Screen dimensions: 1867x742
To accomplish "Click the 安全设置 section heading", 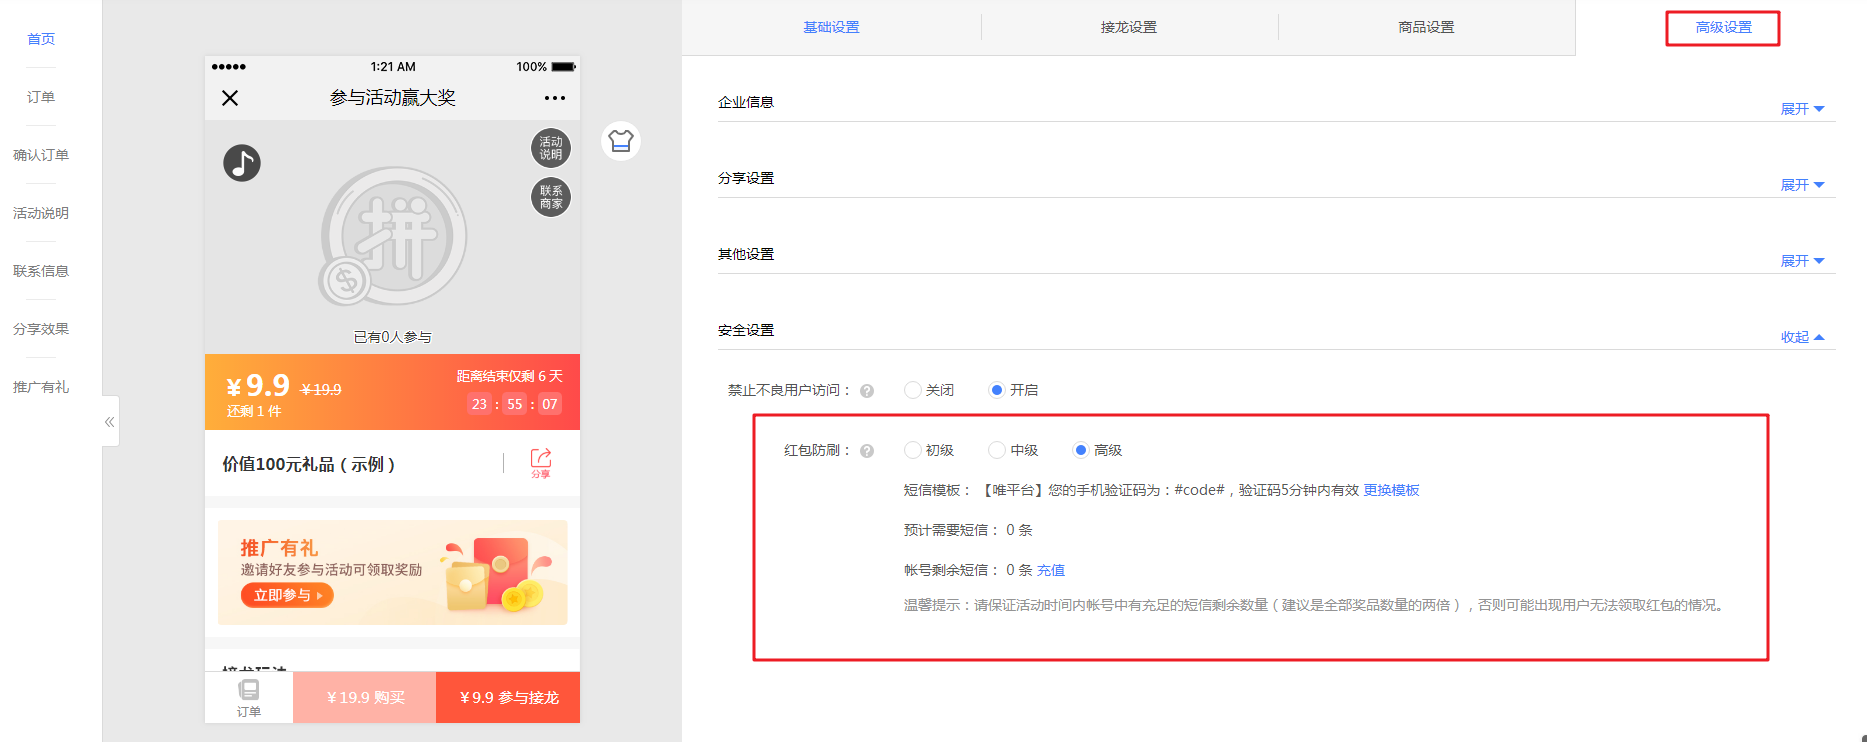I will (x=746, y=330).
